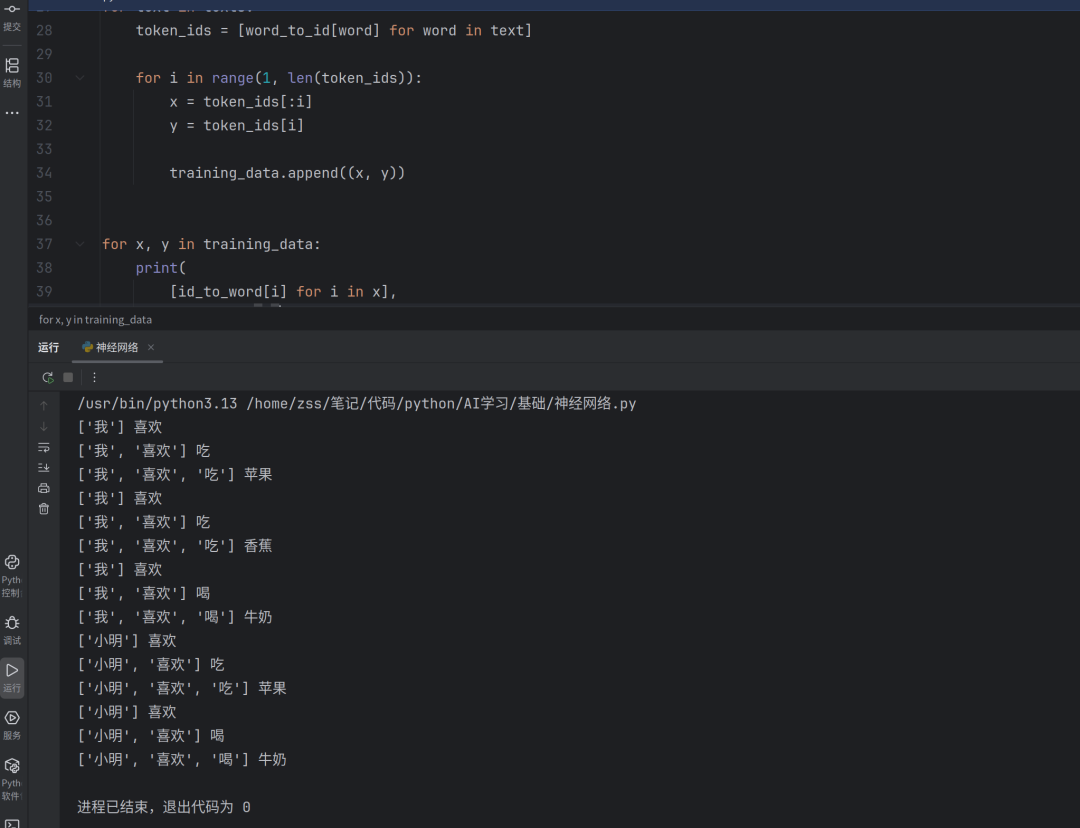Show more tool windows ellipsis
The width and height of the screenshot is (1080, 828).
pyautogui.click(x=12, y=112)
